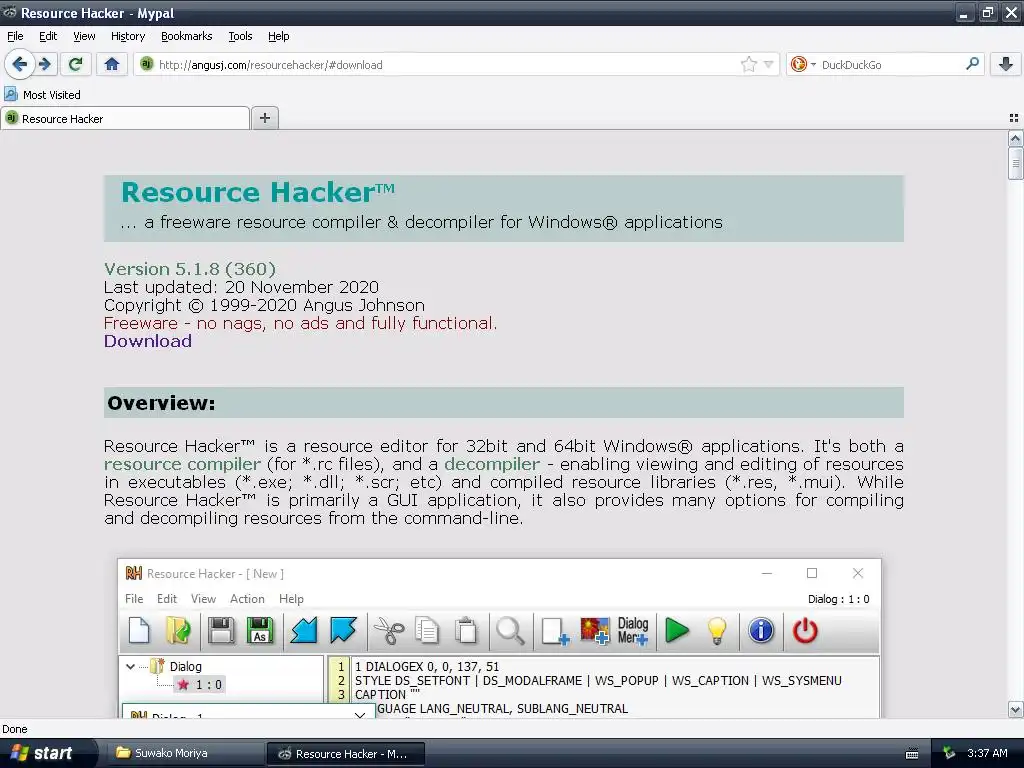The height and width of the screenshot is (768, 1024).
Task: Click the 3:37 AM clock
Action: 987,753
